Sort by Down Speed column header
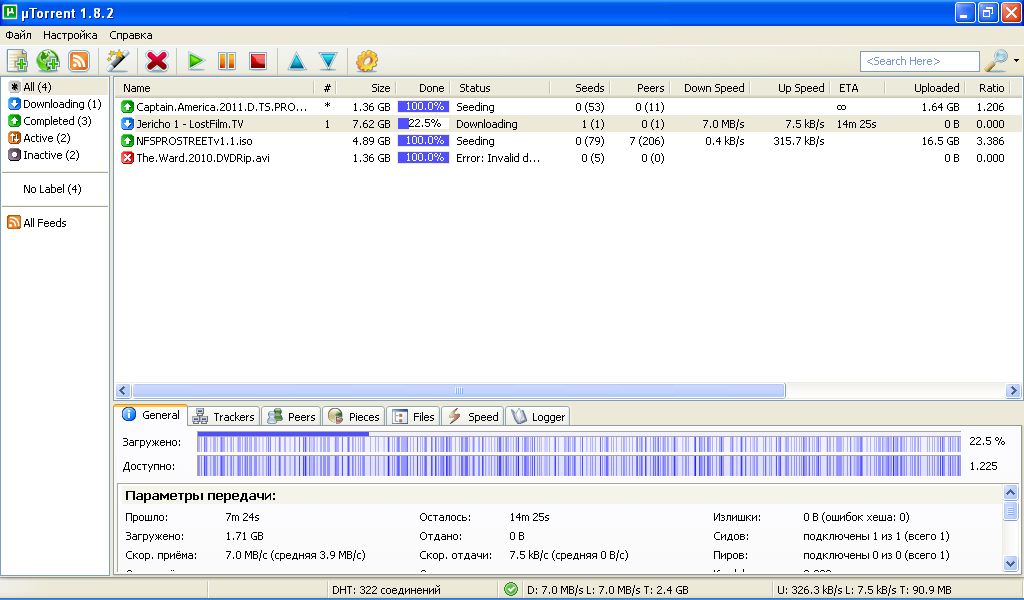Screen dimensions: 1024x600 pyautogui.click(x=710, y=88)
